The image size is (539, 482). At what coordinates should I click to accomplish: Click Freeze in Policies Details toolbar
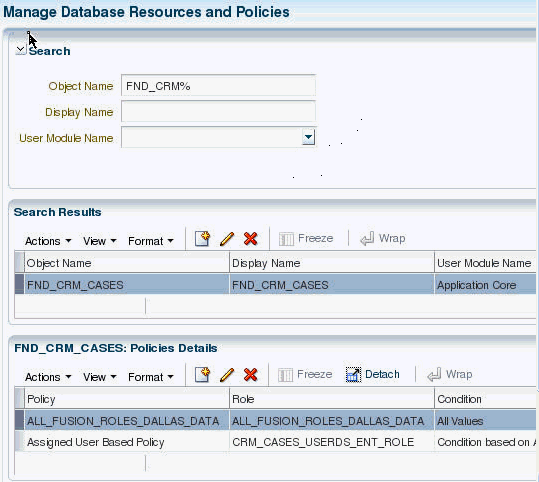[305, 374]
